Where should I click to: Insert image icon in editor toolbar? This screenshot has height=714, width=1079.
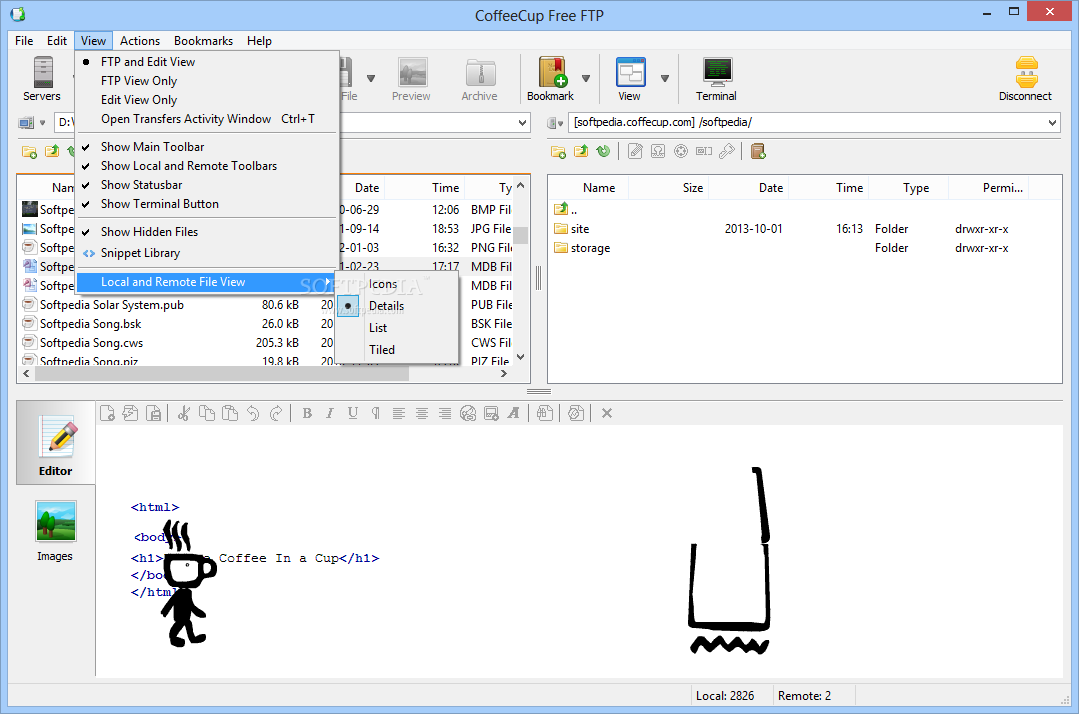pos(491,413)
